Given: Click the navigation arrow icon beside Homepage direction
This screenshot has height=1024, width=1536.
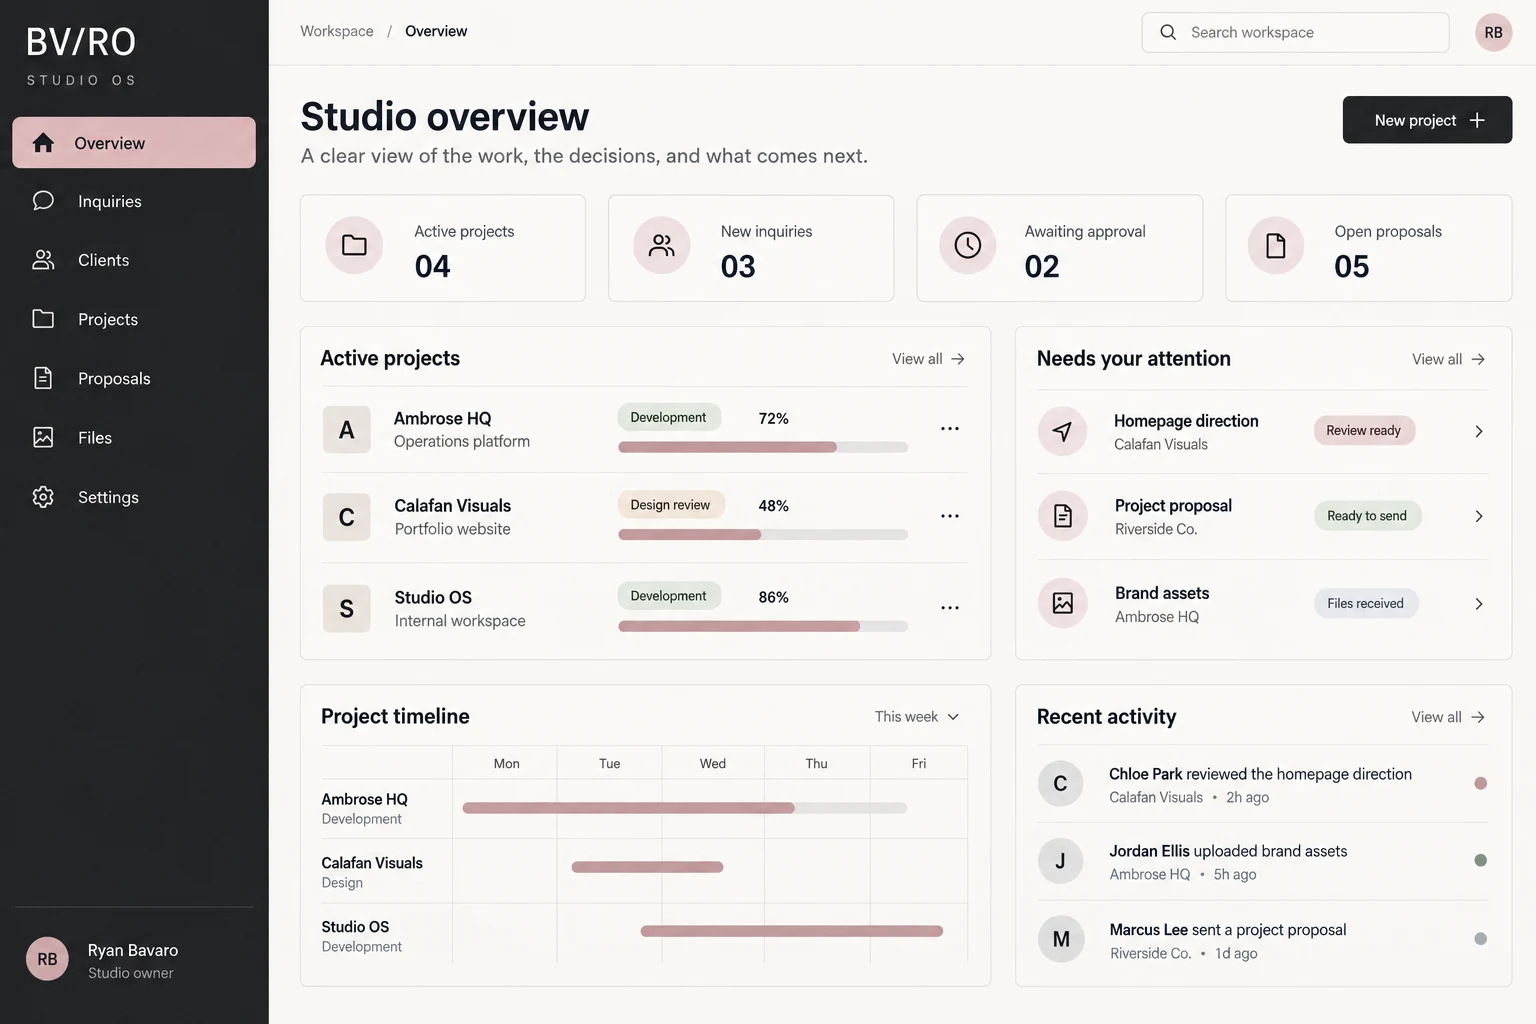Looking at the screenshot, I should (1062, 431).
